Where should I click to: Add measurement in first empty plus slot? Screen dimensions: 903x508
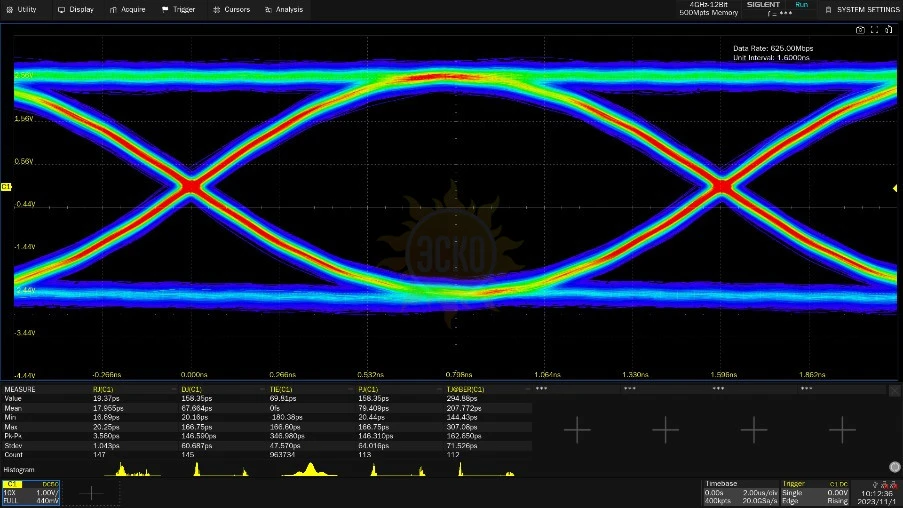click(577, 430)
